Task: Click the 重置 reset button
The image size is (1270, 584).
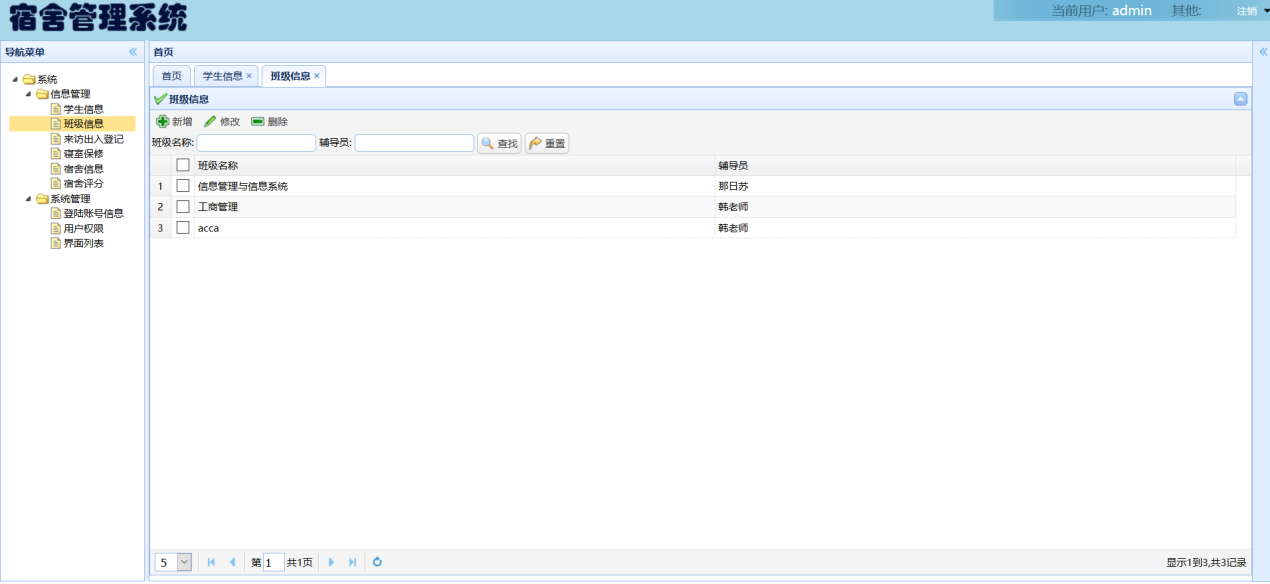Action: point(547,143)
